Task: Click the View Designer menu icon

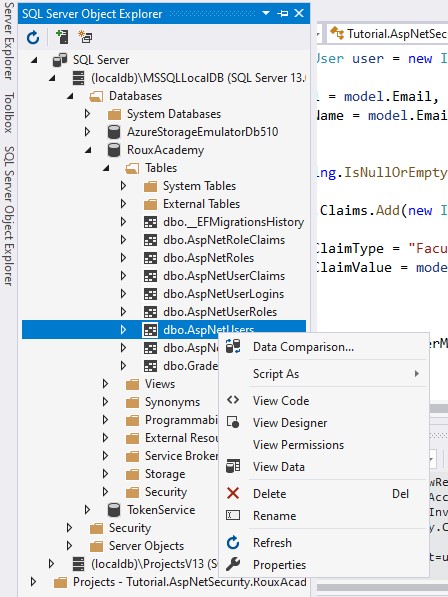Action: click(233, 422)
